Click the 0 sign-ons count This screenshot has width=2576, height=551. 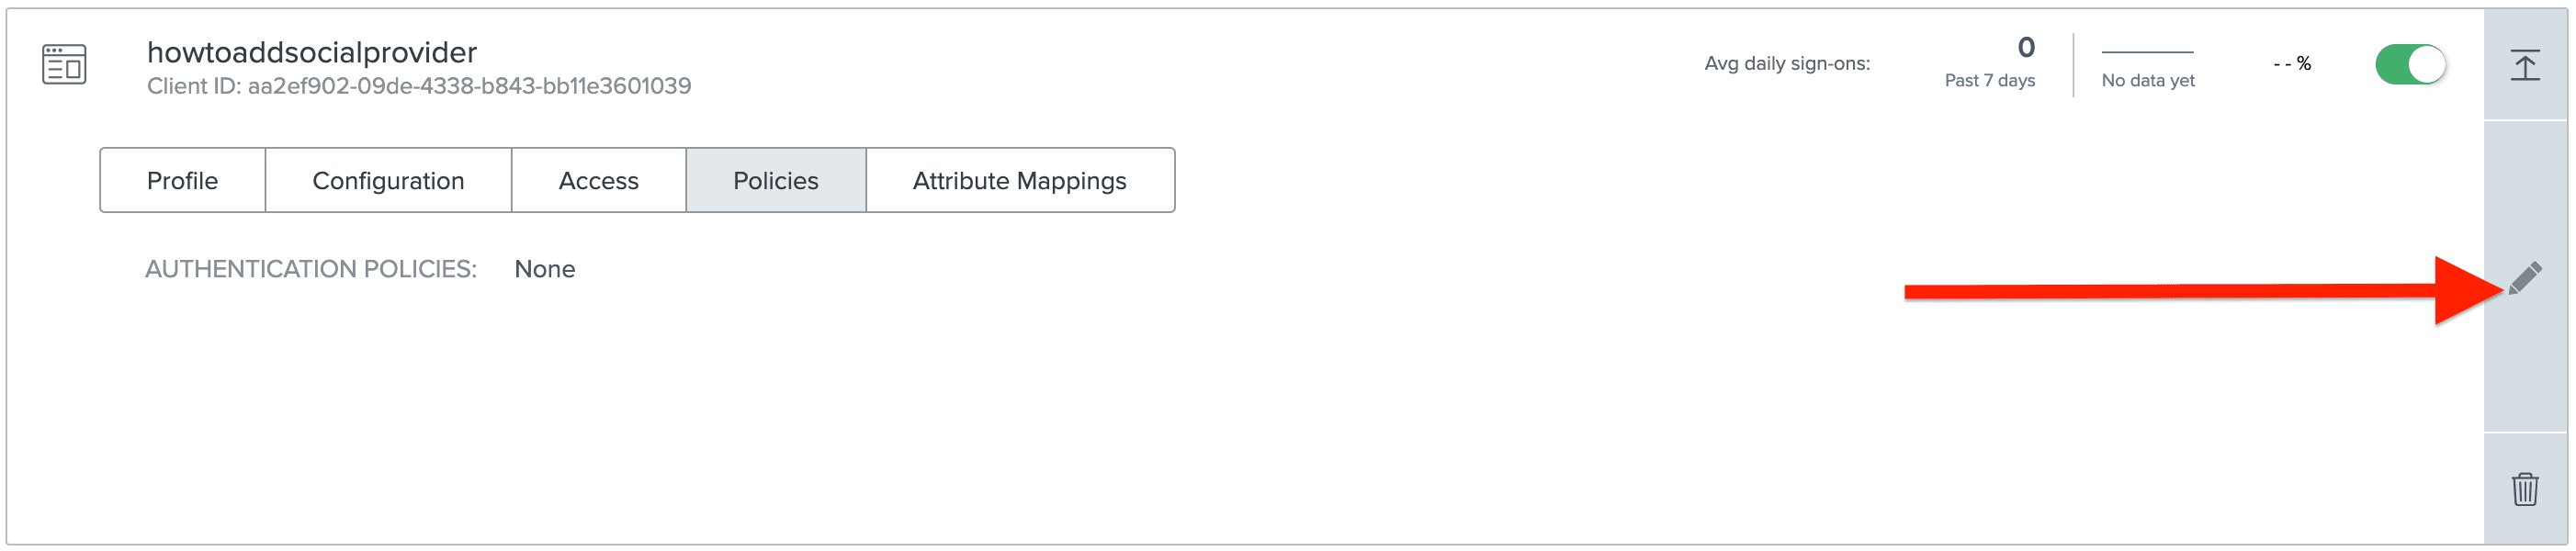coord(2025,47)
